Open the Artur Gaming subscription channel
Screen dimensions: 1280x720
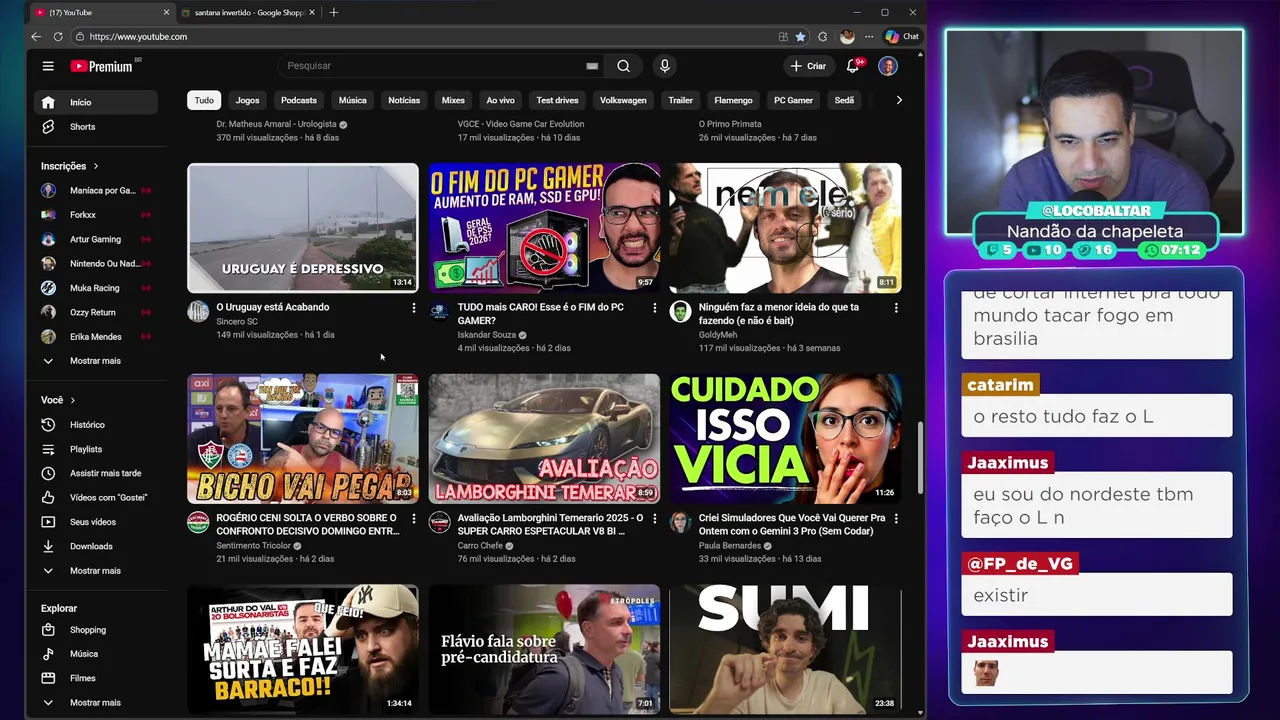(97, 239)
